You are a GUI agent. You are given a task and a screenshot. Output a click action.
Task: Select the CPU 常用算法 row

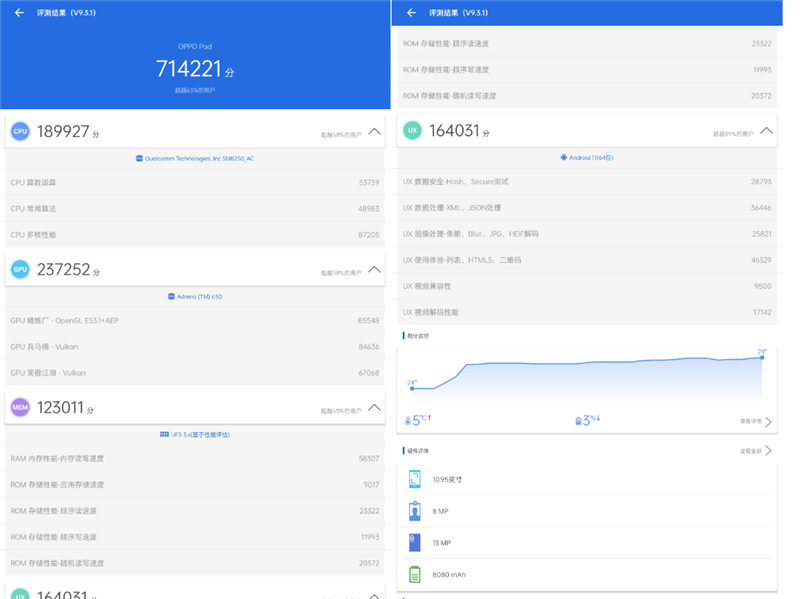pyautogui.click(x=195, y=209)
